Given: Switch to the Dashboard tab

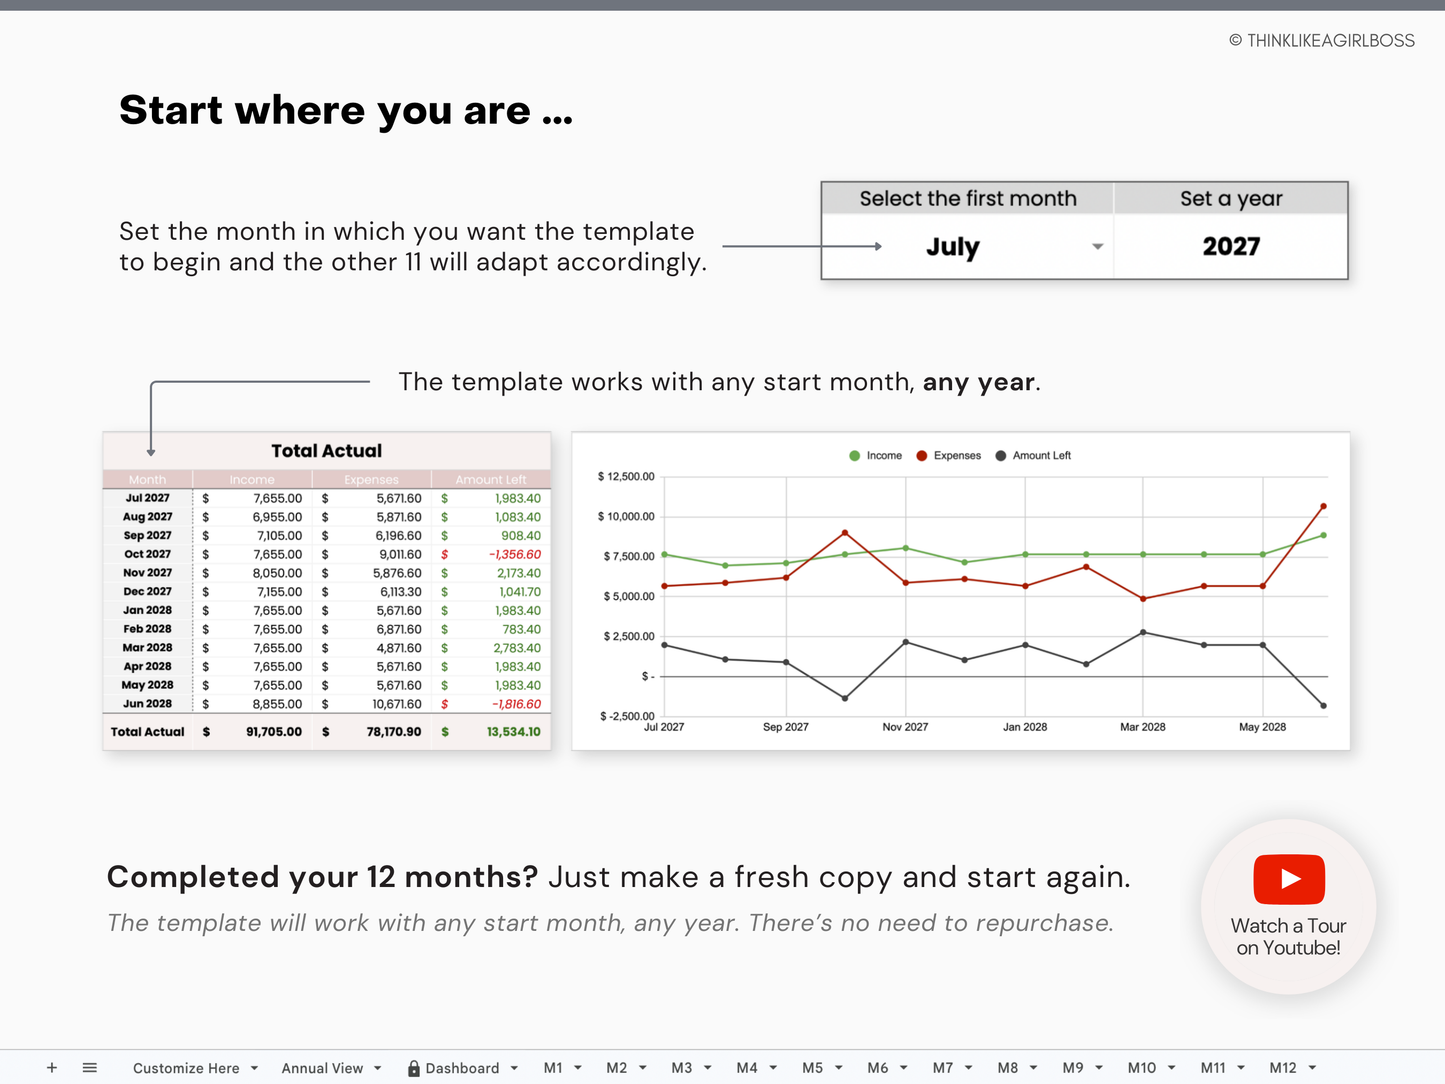Looking at the screenshot, I should tap(463, 1067).
